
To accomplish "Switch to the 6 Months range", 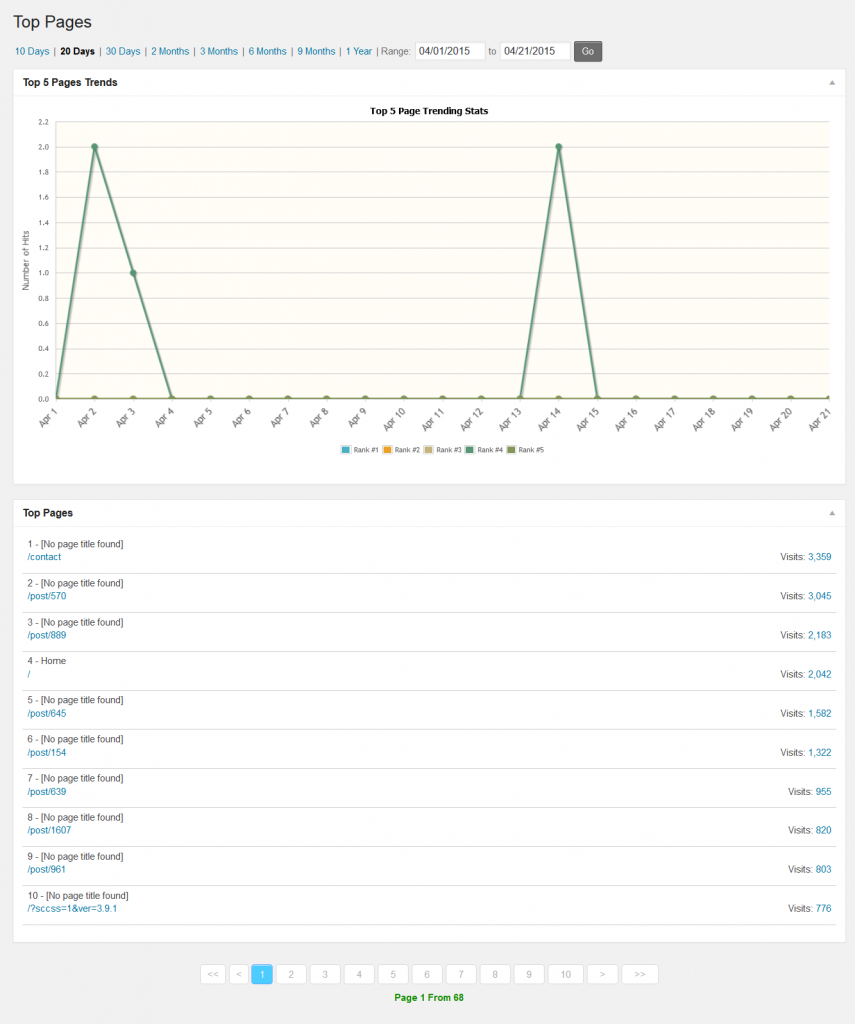I will pos(267,51).
